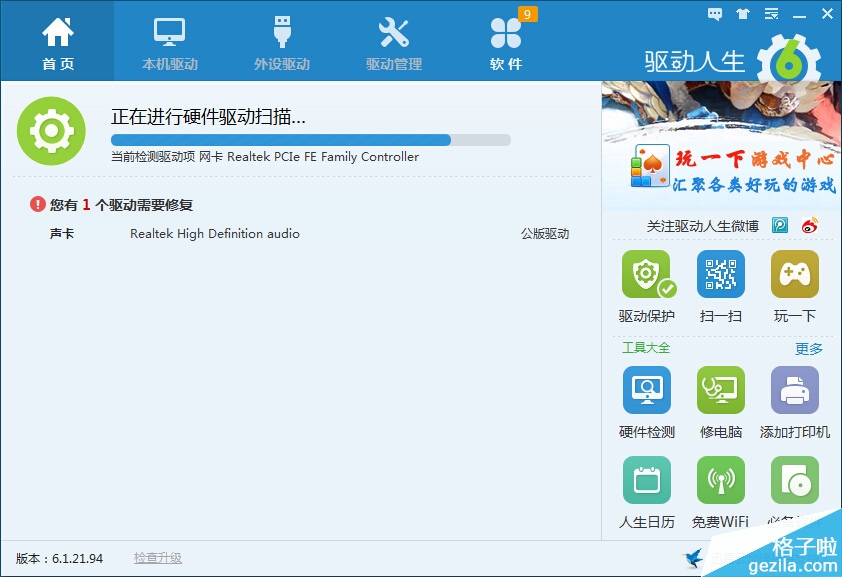This screenshot has width=842, height=577.
Task: Close the 驱动人生 window
Action: (x=828, y=14)
